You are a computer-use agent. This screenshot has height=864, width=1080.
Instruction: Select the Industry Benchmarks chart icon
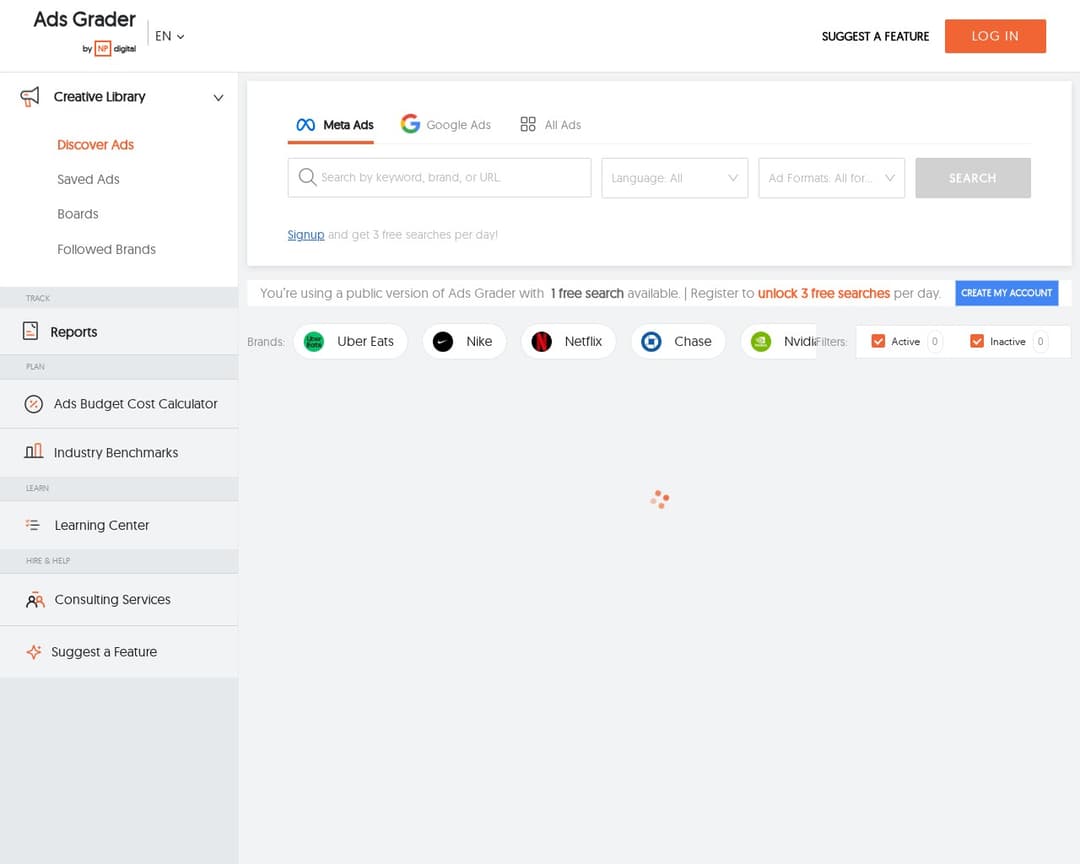33,452
